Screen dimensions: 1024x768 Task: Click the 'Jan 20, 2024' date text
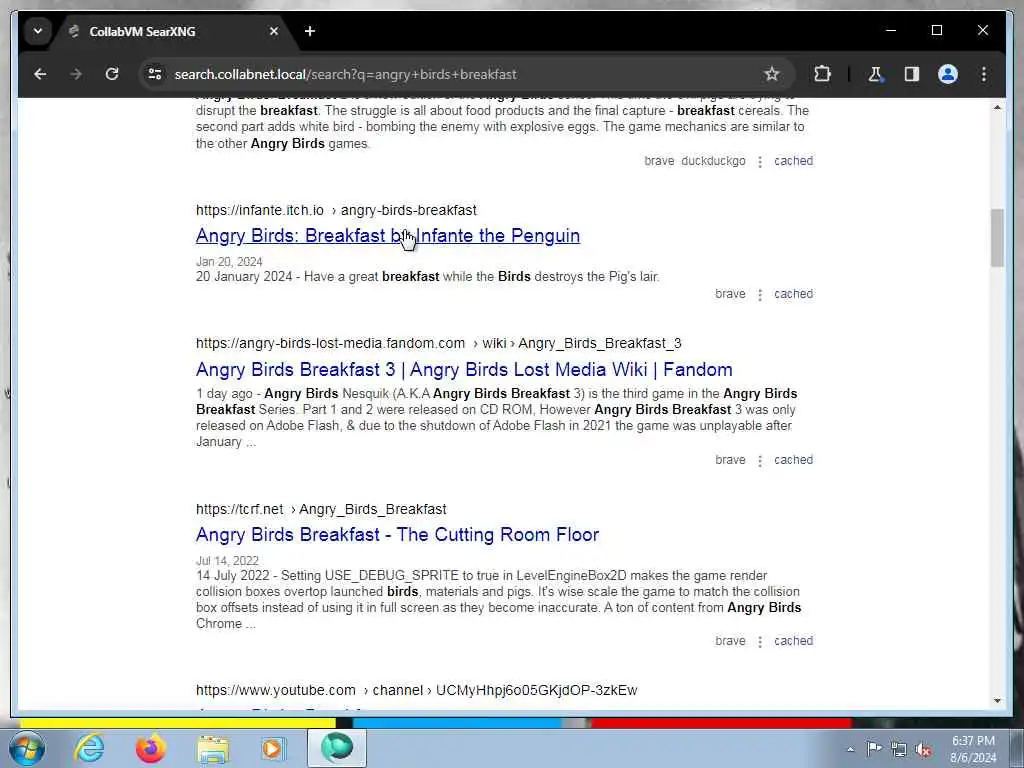click(229, 262)
